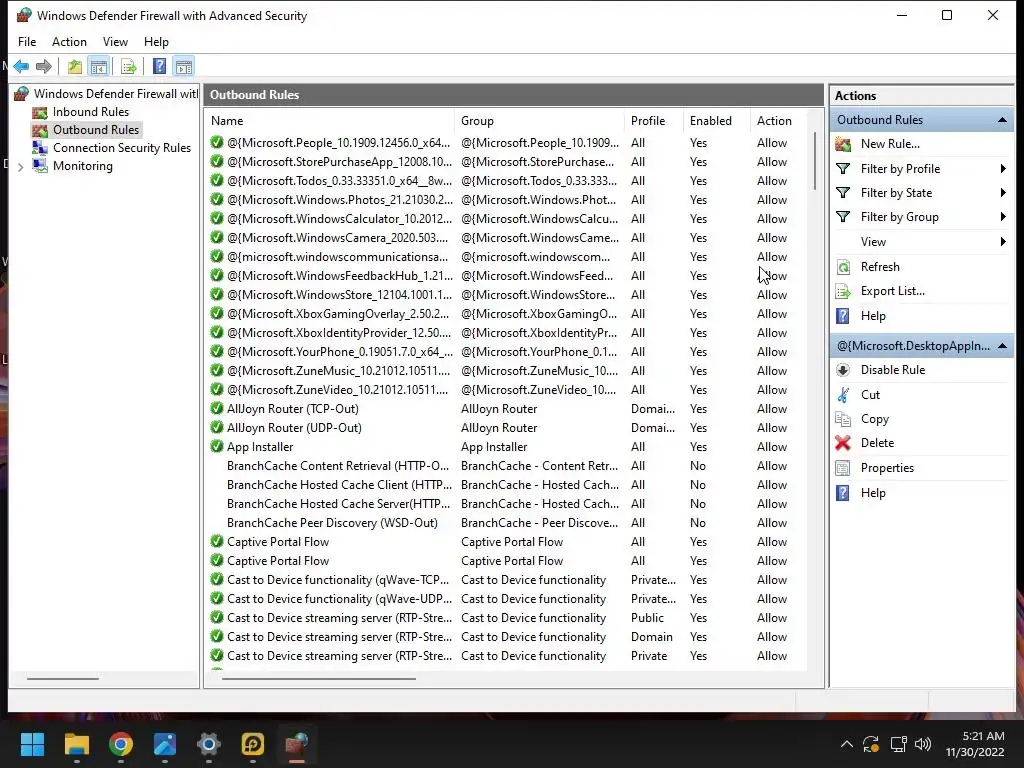Screen dimensions: 1024x768
Task: Click Help under Outbound Rules actions
Action: (872, 316)
